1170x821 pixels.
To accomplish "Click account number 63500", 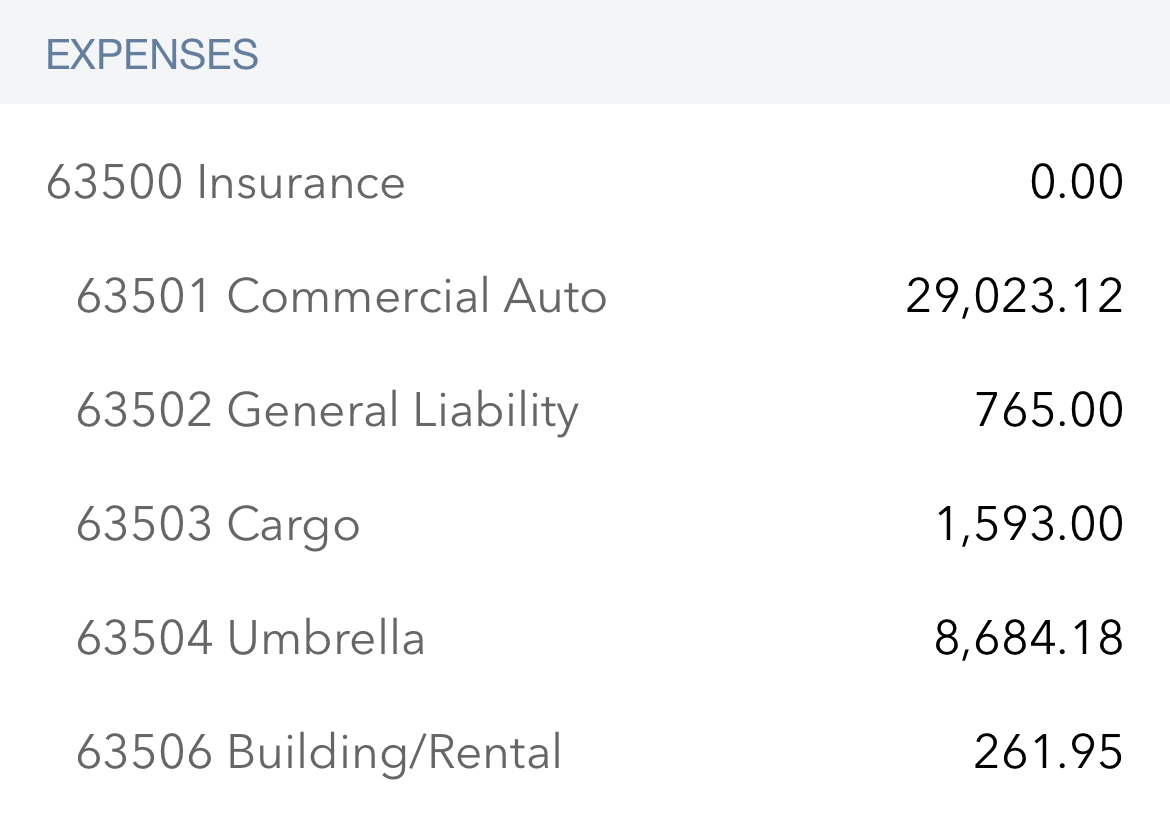I will click(x=115, y=183).
